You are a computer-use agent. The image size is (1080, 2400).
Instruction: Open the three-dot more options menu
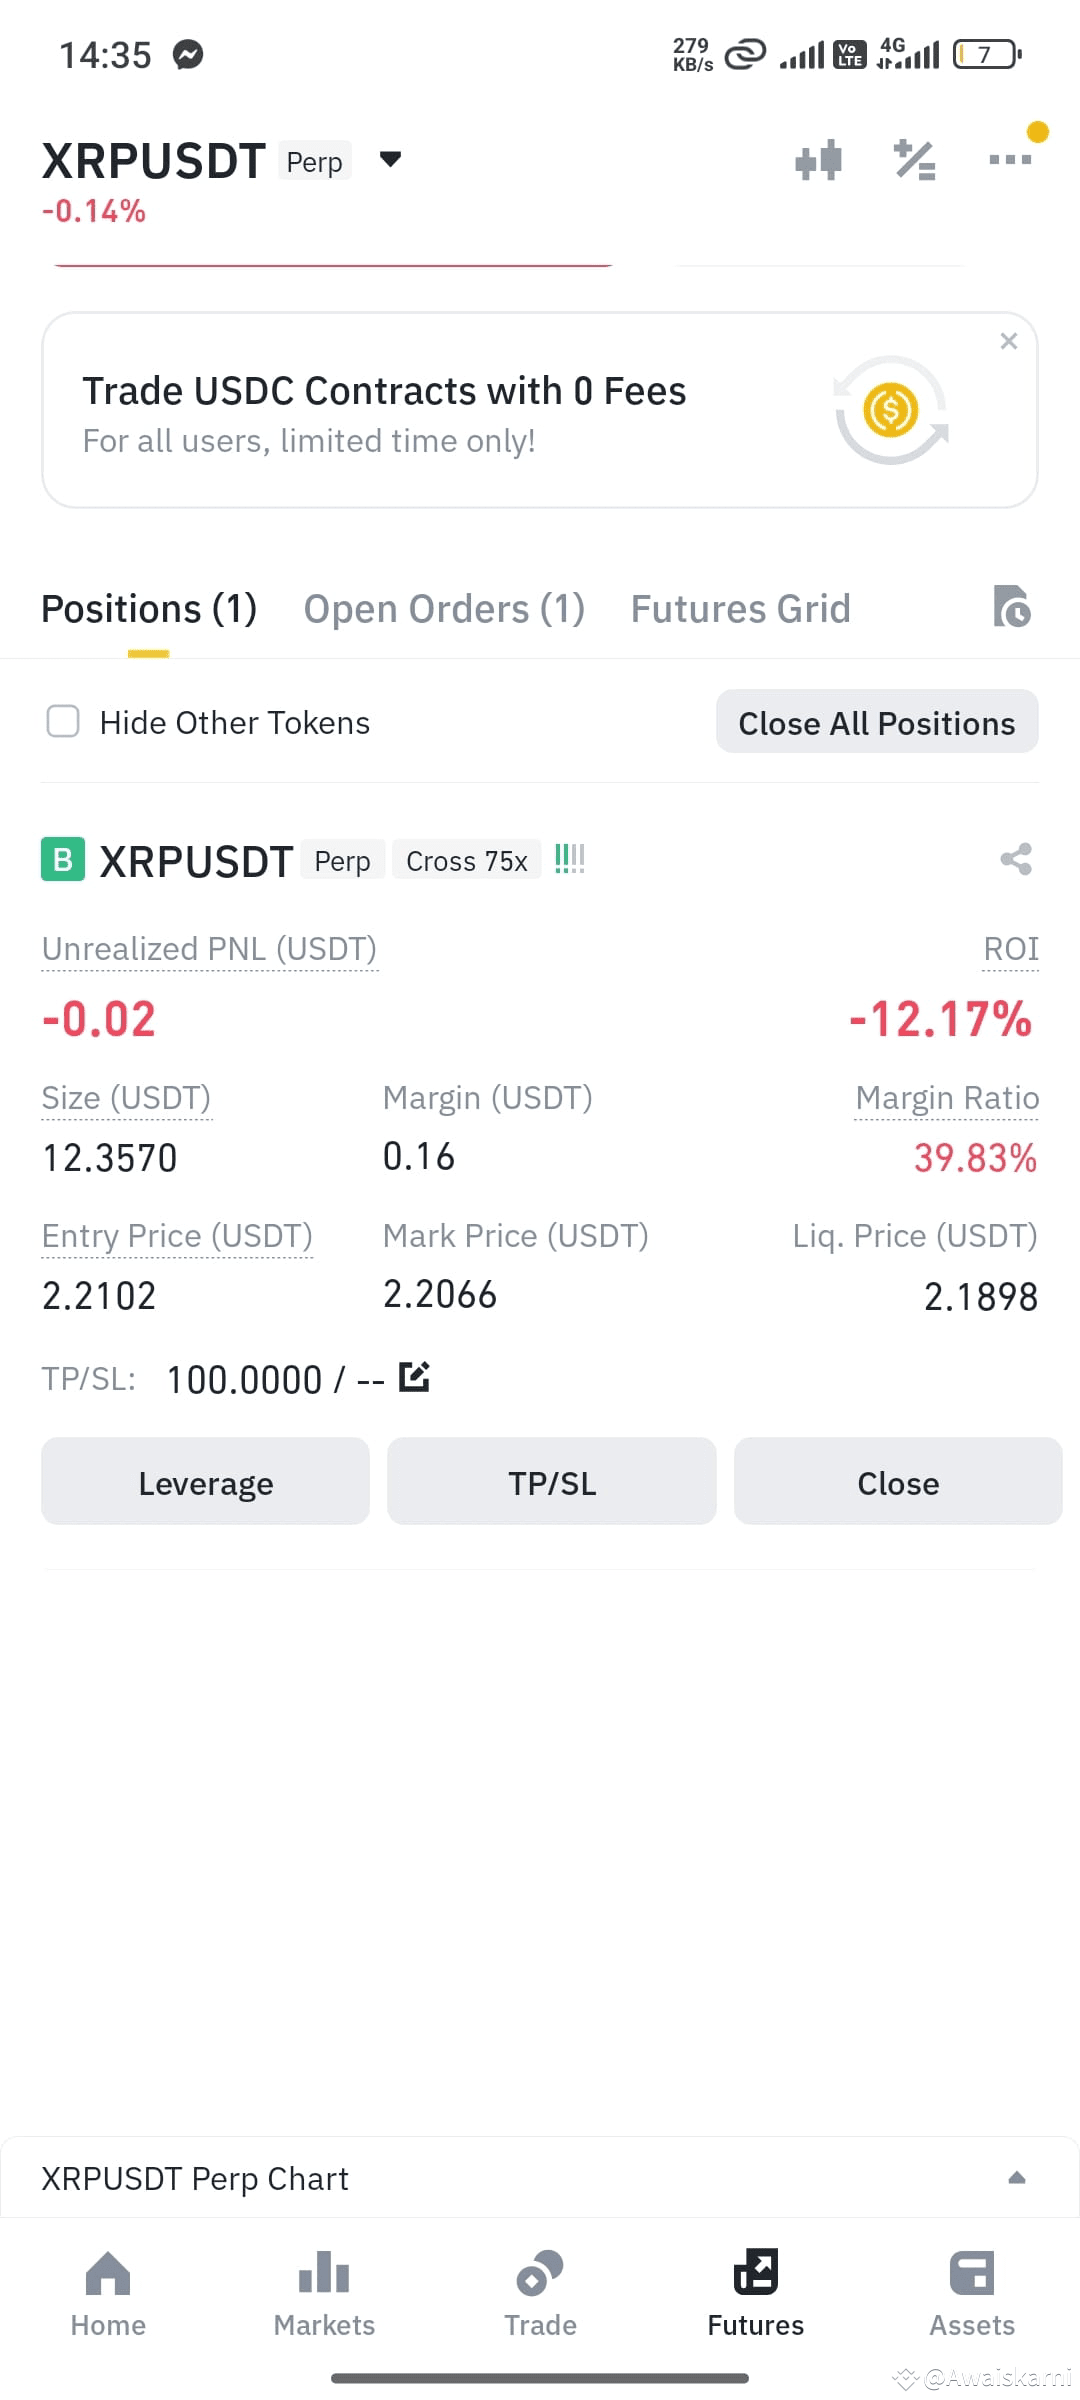(x=1010, y=159)
